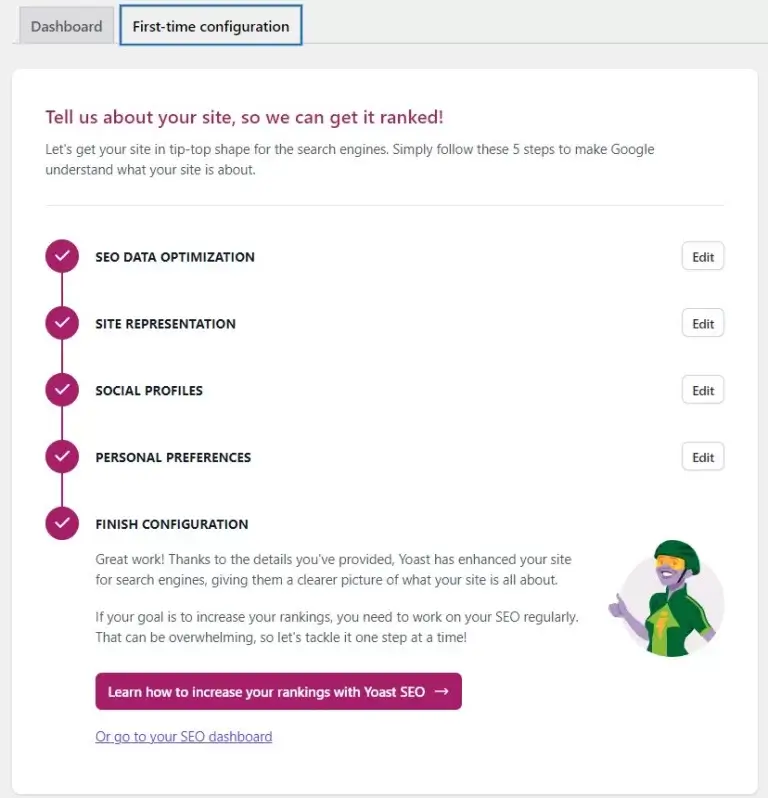Expand the SITE REPRESENTATION step heading
768x798 pixels.
(165, 324)
